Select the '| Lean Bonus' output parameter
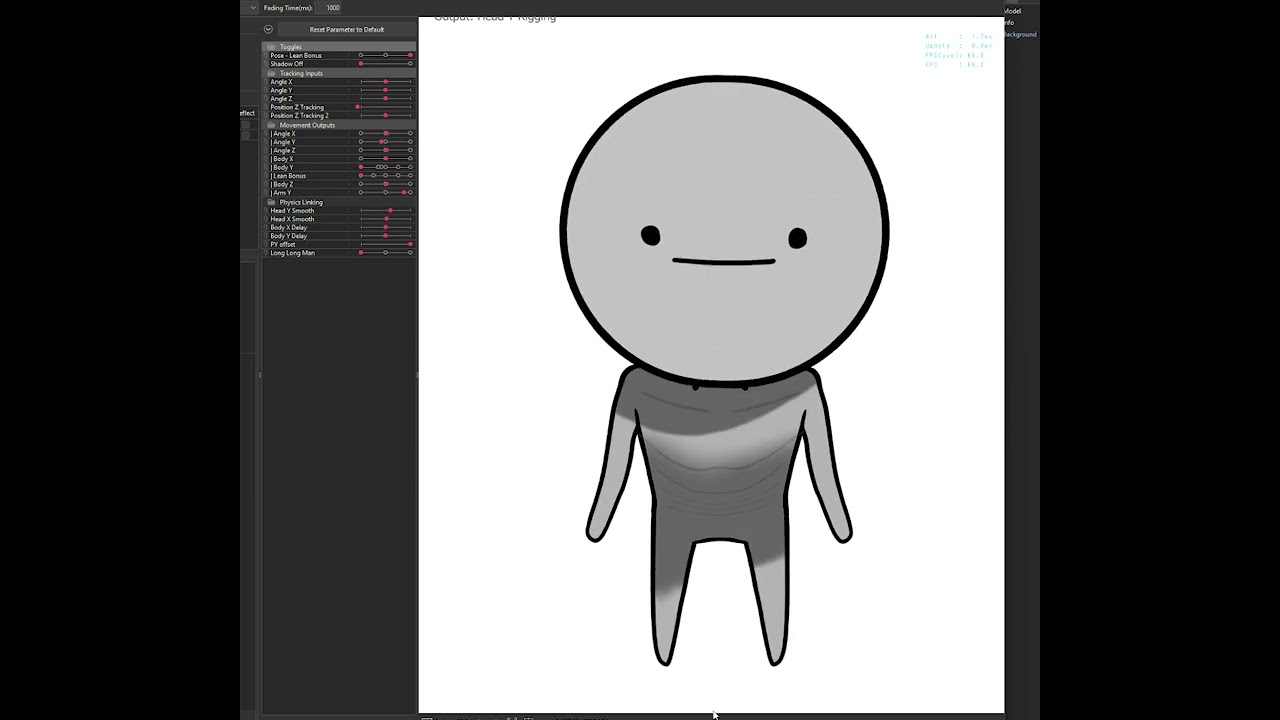 tap(288, 176)
